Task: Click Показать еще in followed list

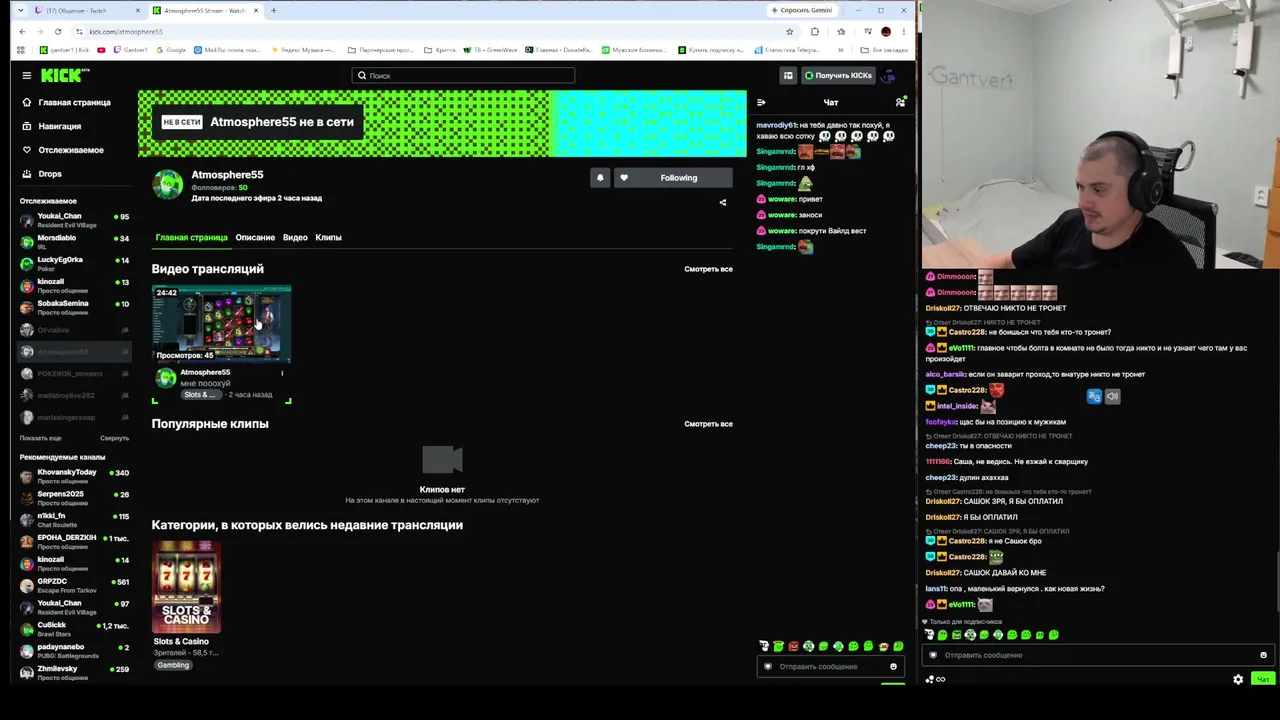Action: pyautogui.click(x=40, y=438)
